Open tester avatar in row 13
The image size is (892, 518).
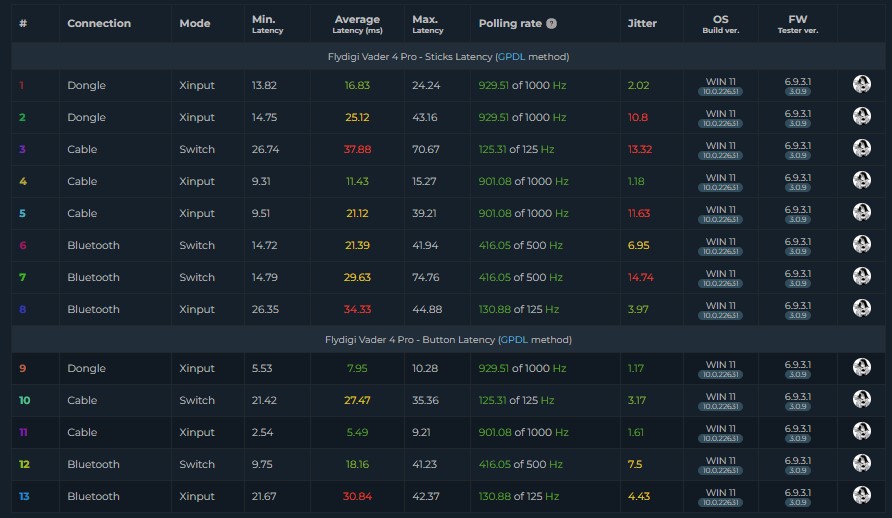pos(862,495)
